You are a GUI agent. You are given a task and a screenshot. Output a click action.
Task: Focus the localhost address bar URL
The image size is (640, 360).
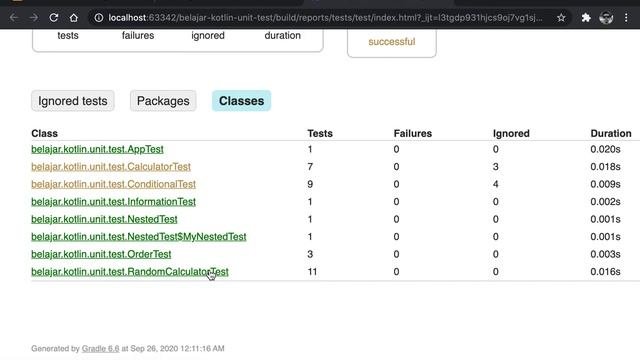[325, 18]
